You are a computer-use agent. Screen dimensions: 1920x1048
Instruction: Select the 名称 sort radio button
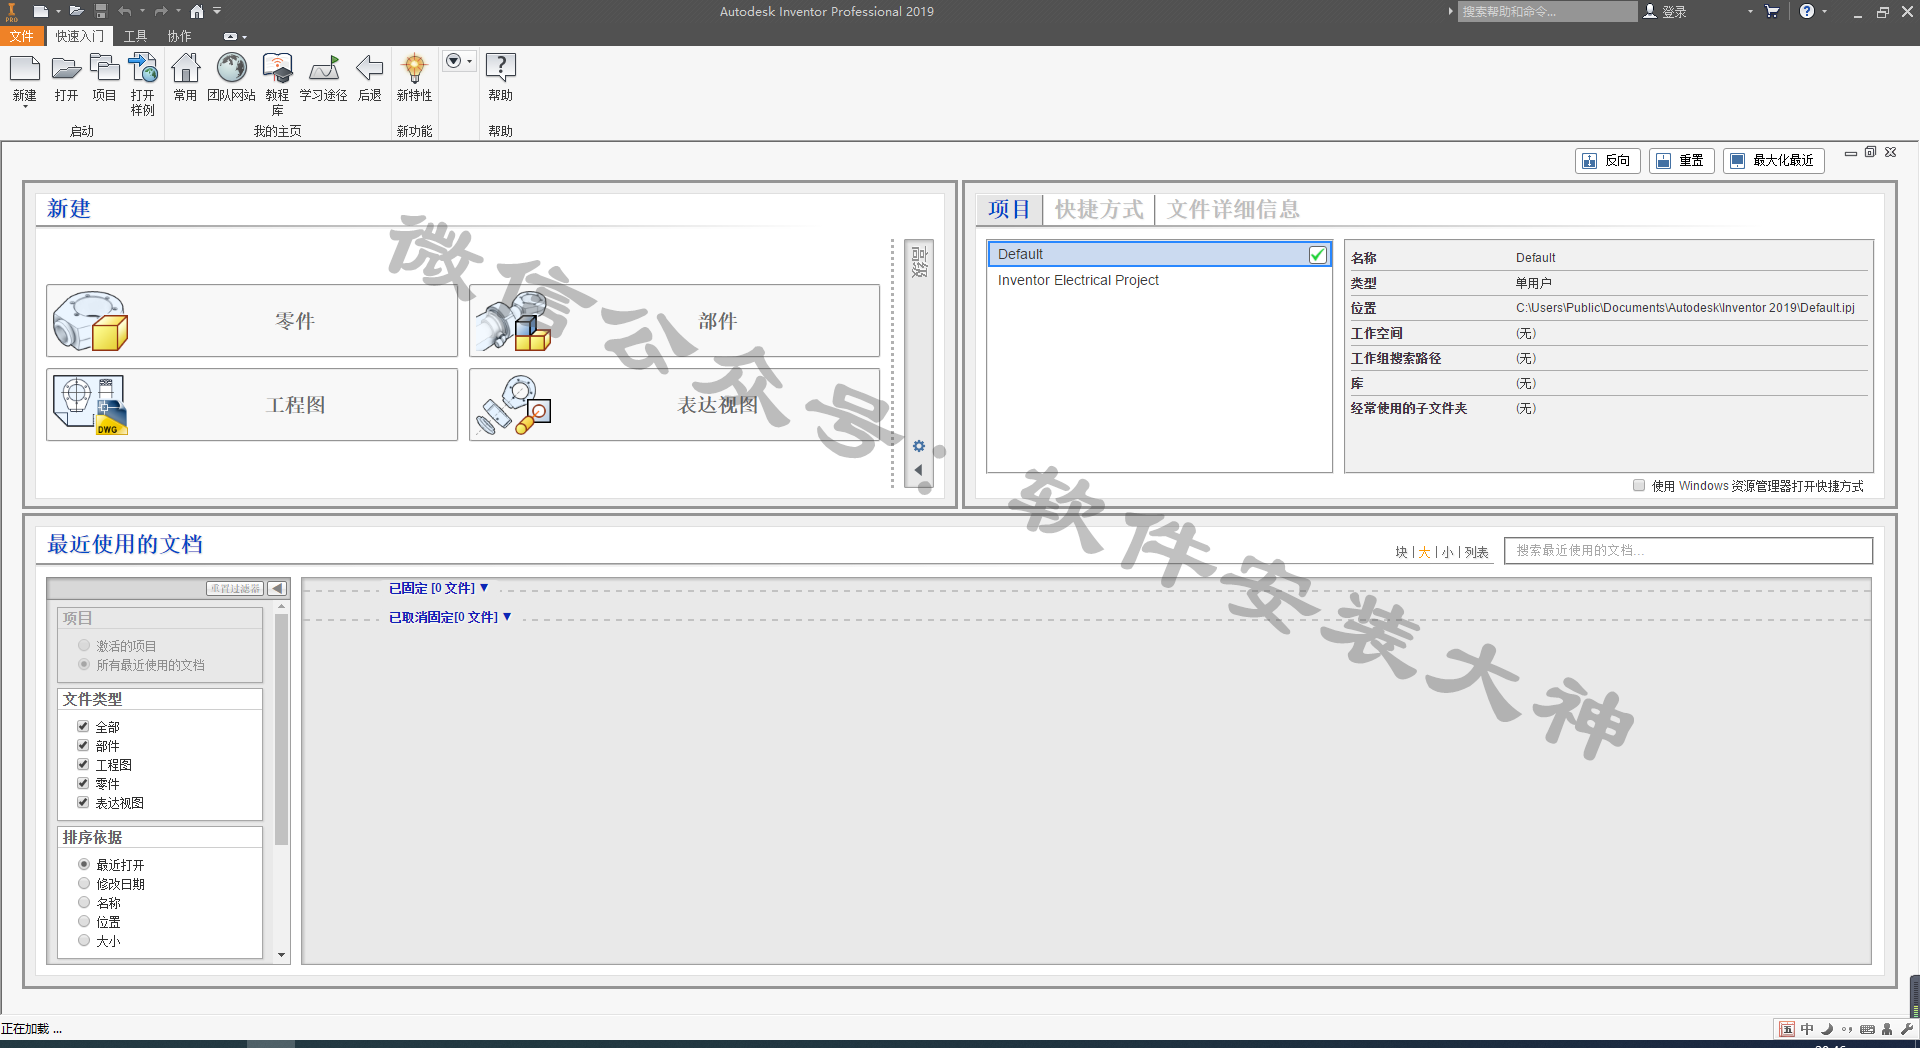[x=84, y=903]
